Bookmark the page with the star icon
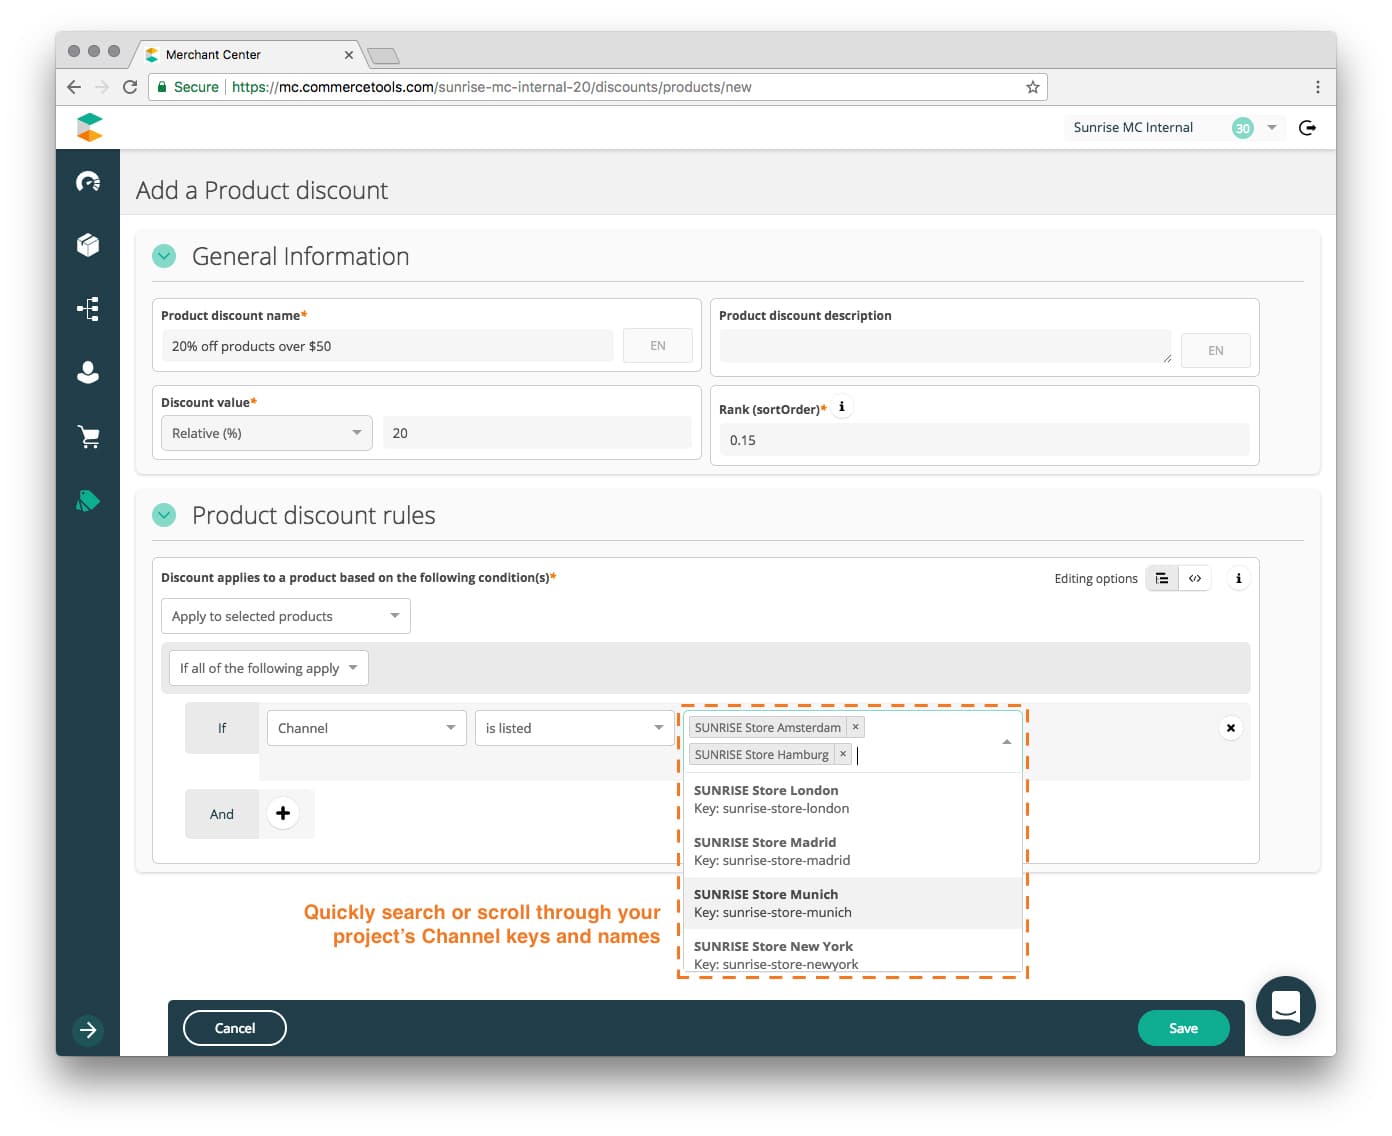The width and height of the screenshot is (1392, 1136). (x=1032, y=87)
